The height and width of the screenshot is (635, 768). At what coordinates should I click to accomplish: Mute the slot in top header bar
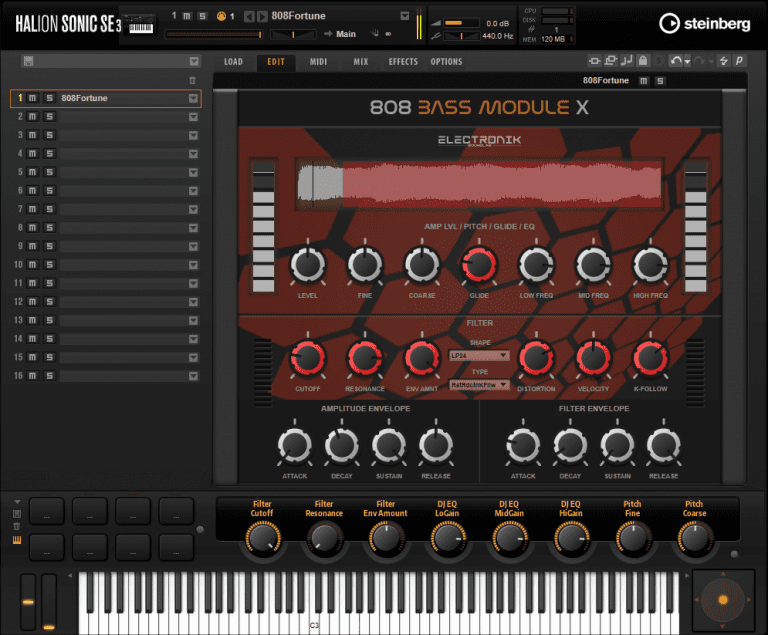(x=187, y=16)
